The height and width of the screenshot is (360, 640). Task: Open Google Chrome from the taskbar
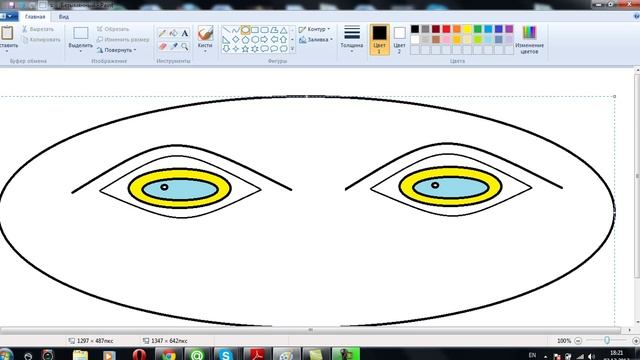click(x=168, y=355)
